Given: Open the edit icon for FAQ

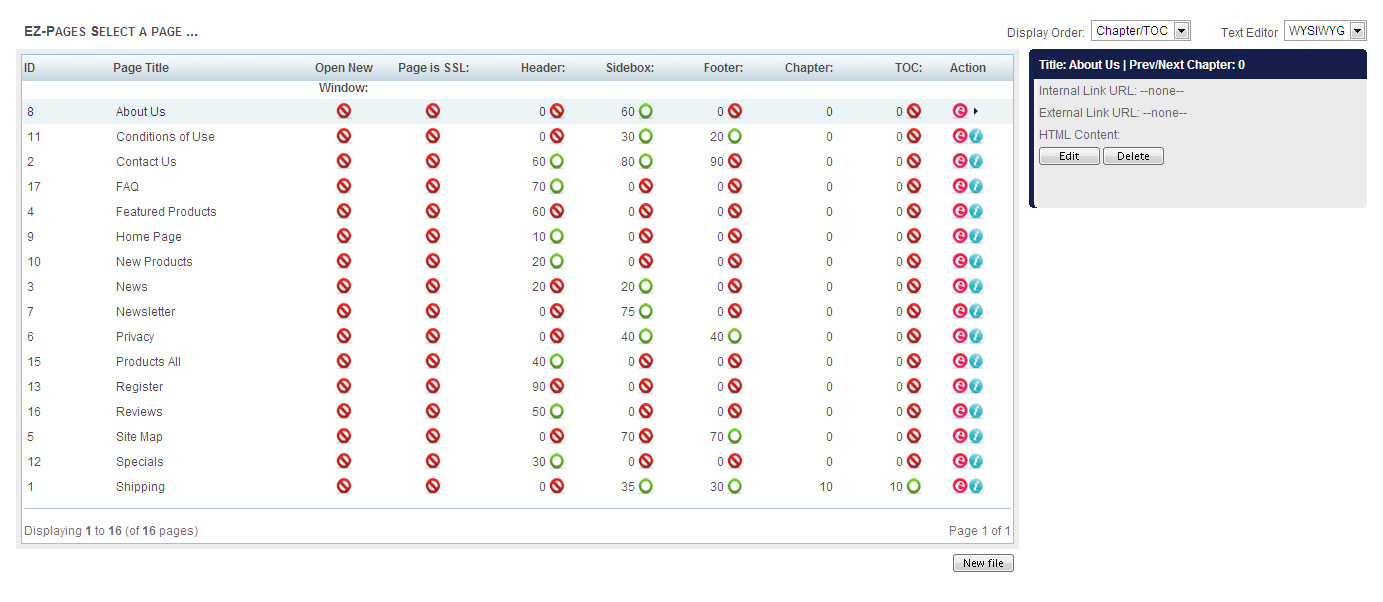Looking at the screenshot, I should point(960,186).
